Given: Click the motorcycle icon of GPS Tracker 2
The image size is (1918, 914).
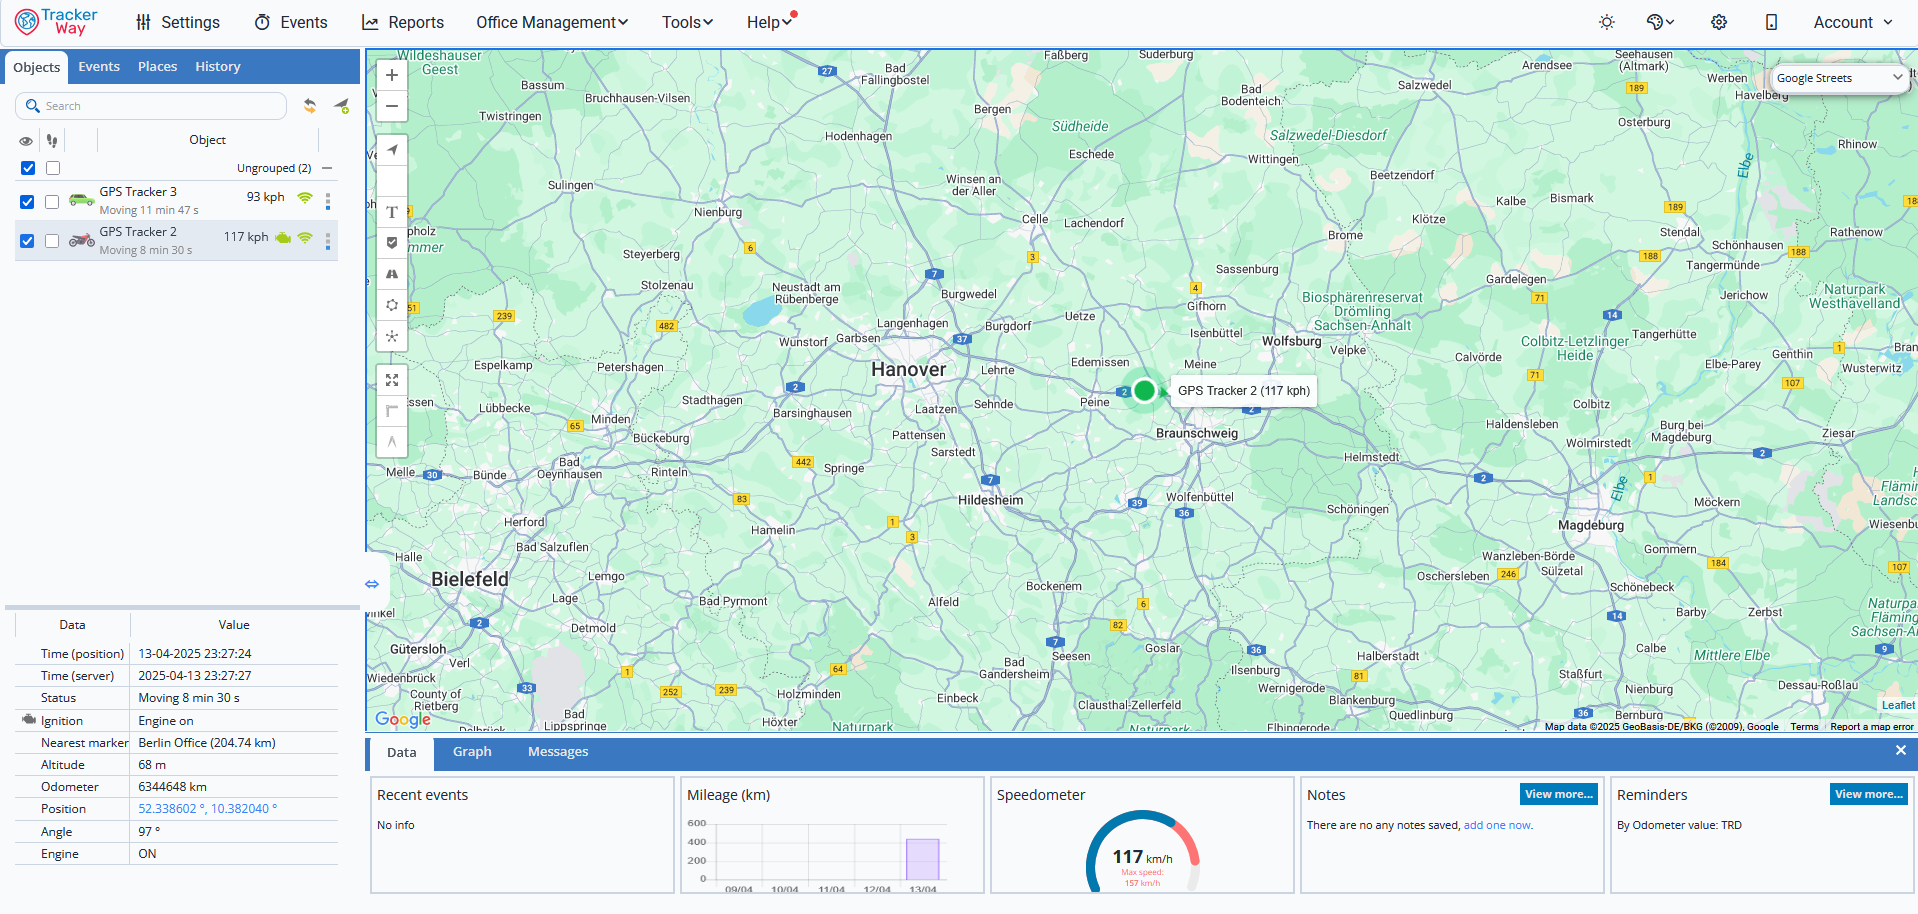Looking at the screenshot, I should [x=82, y=240].
